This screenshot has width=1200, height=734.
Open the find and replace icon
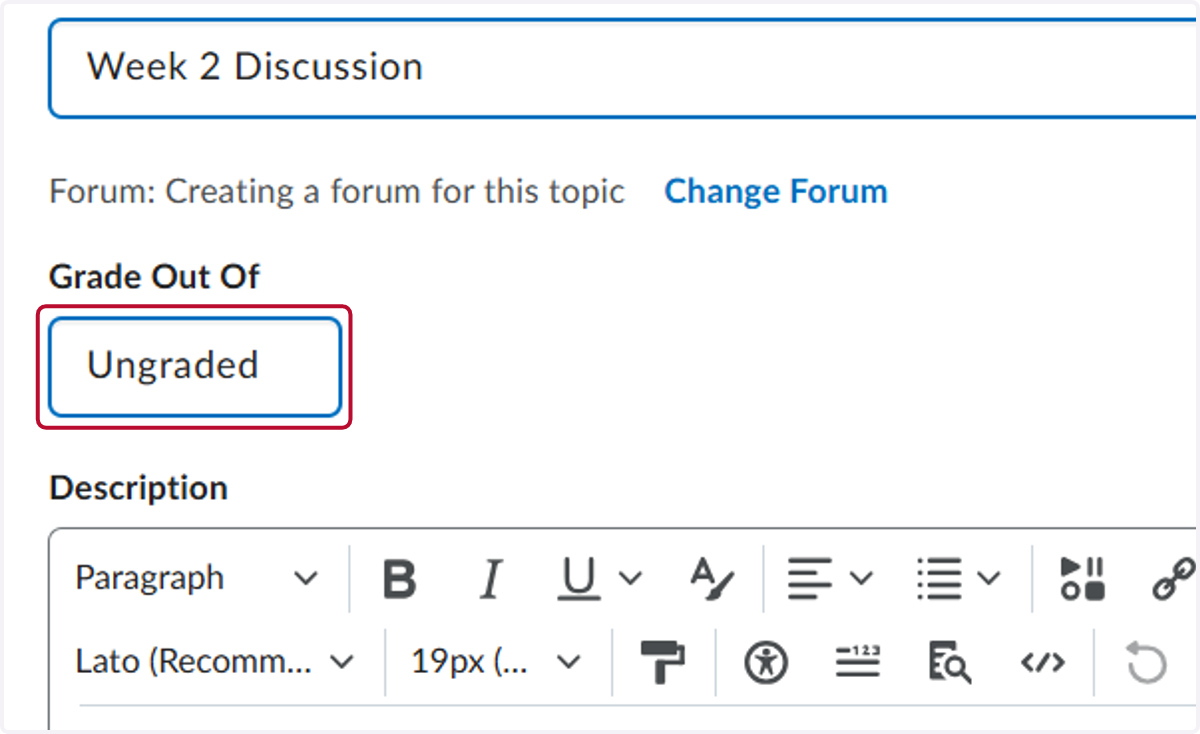(949, 662)
